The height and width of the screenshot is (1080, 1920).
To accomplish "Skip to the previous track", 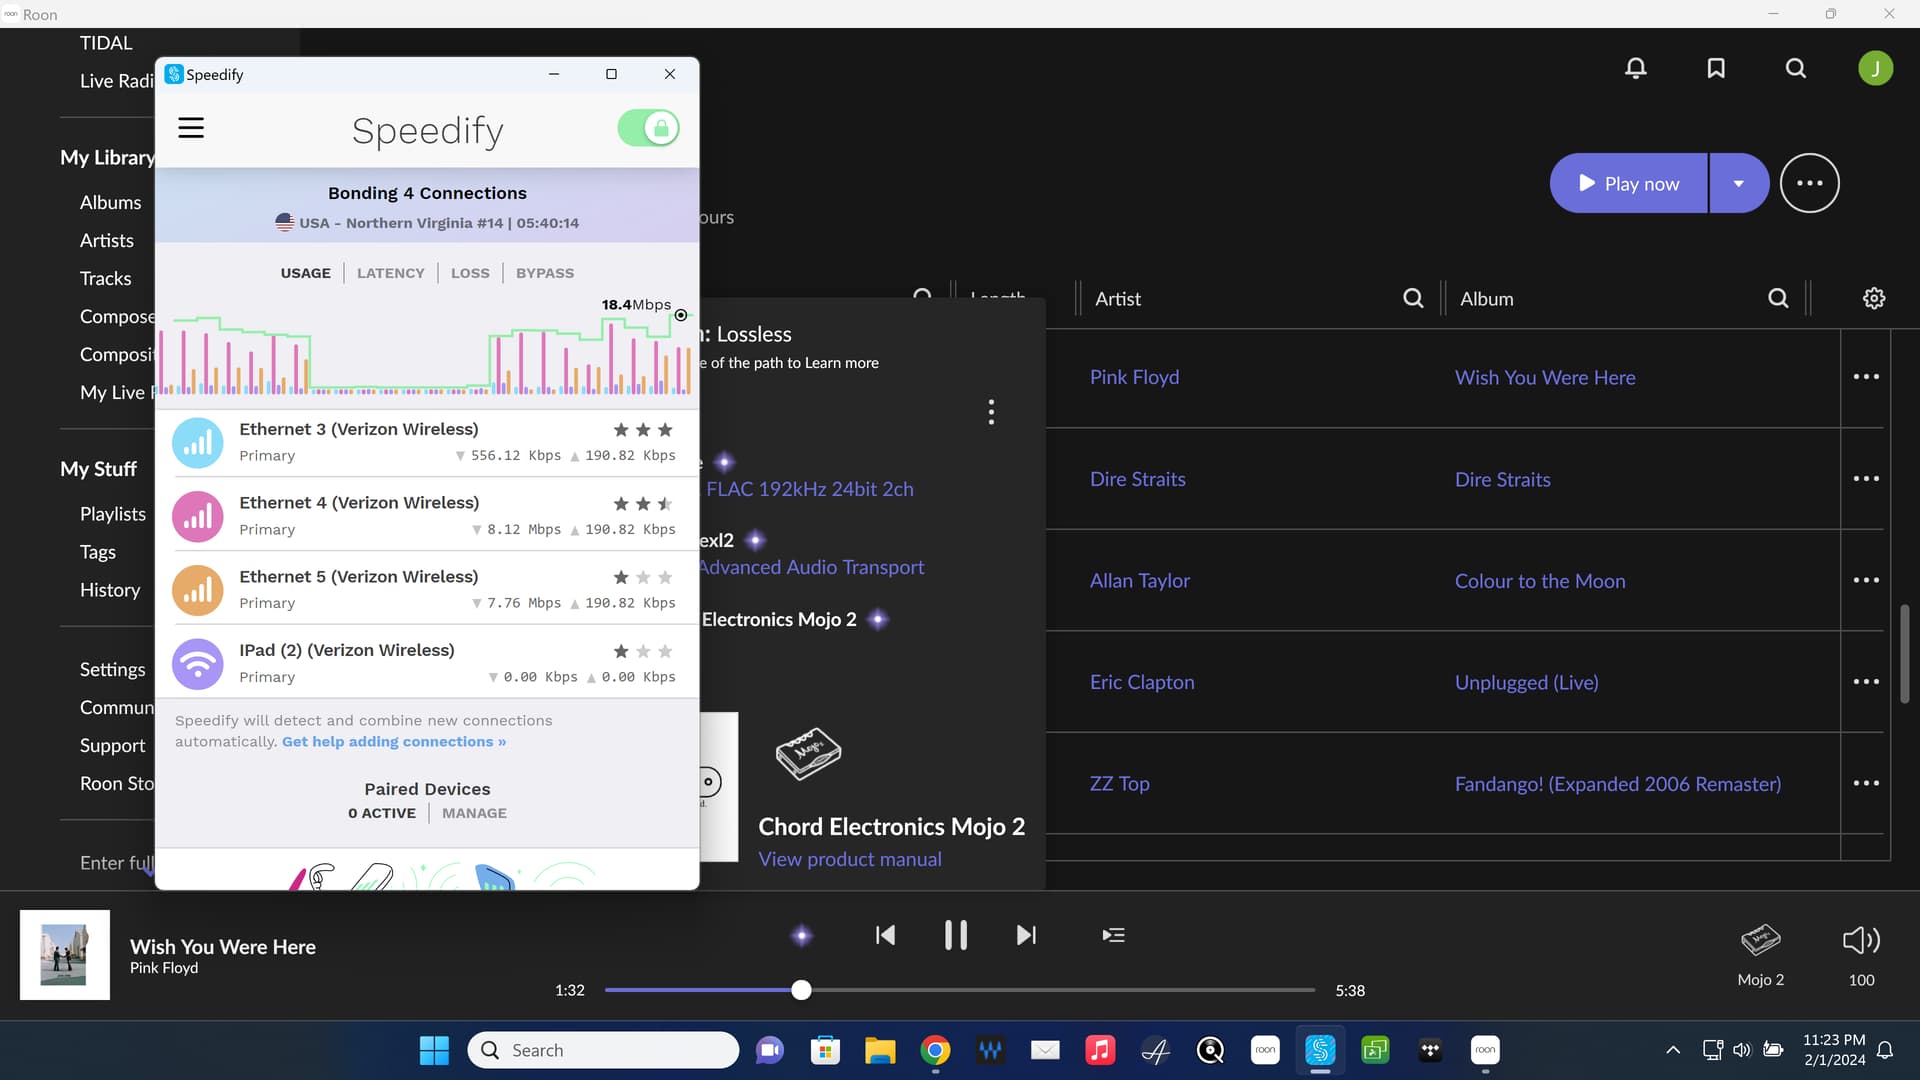I will click(885, 935).
